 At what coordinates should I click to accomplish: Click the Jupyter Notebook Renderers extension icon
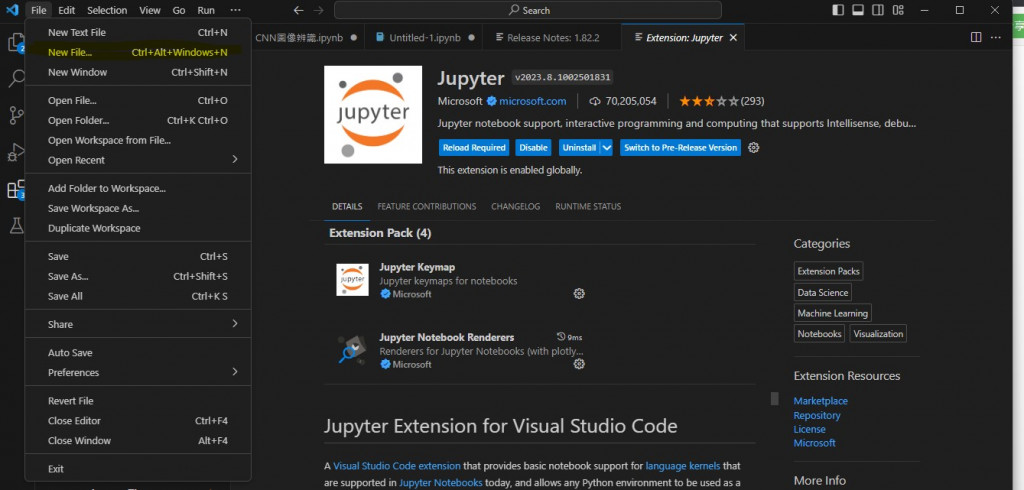[x=353, y=350]
